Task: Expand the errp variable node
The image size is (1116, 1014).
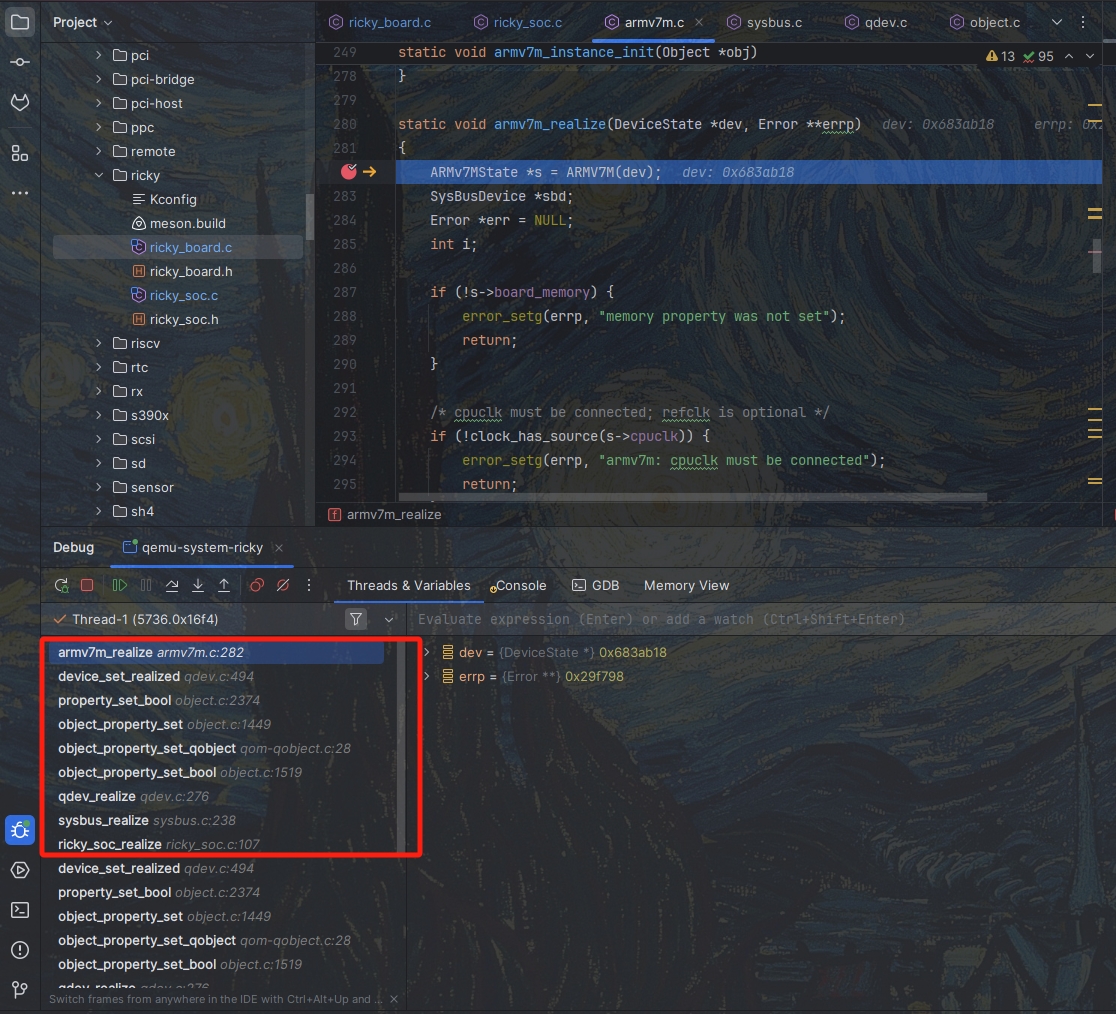Action: pos(427,676)
